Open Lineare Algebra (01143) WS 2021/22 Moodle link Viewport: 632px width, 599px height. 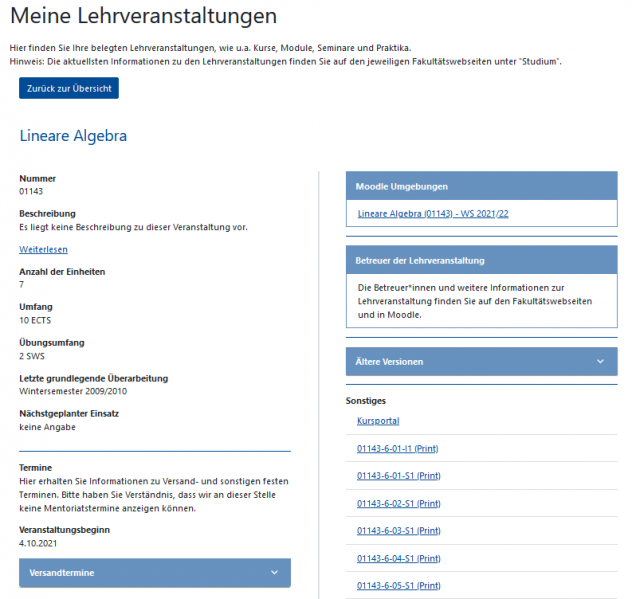pos(433,214)
